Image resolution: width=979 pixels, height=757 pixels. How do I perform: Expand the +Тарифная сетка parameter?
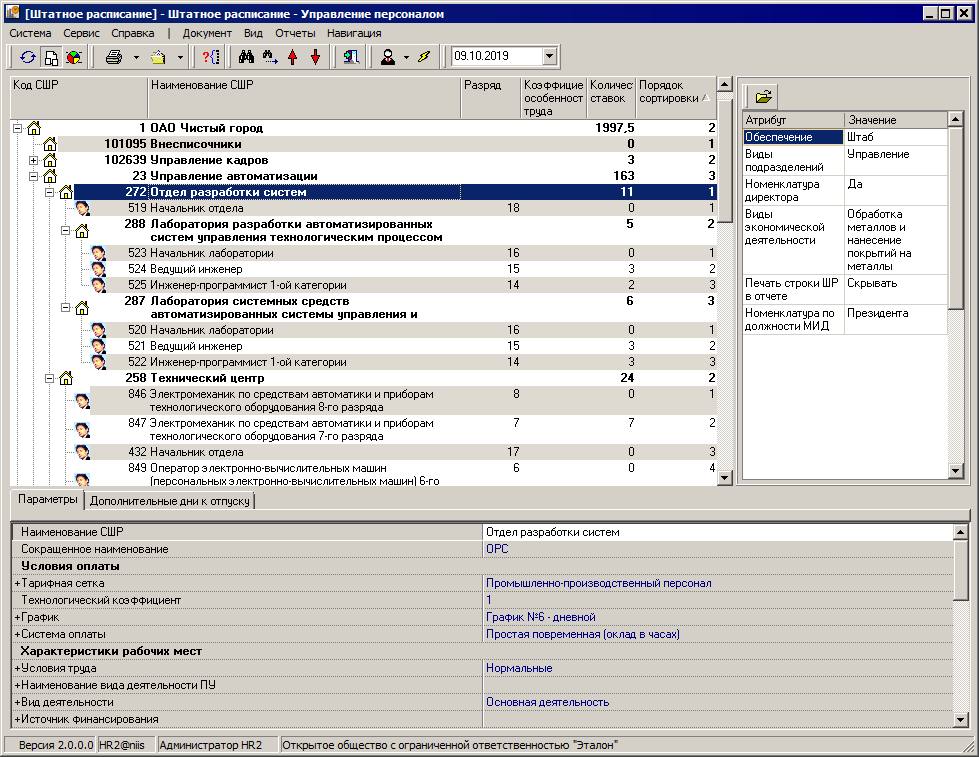(17, 583)
